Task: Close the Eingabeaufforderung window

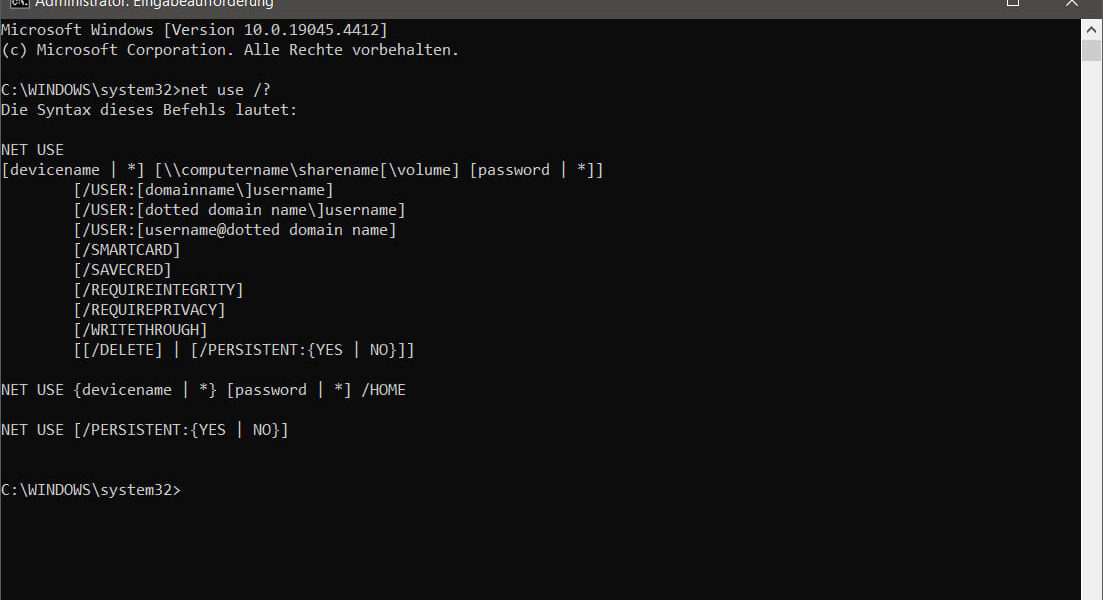Action: [x=1071, y=3]
